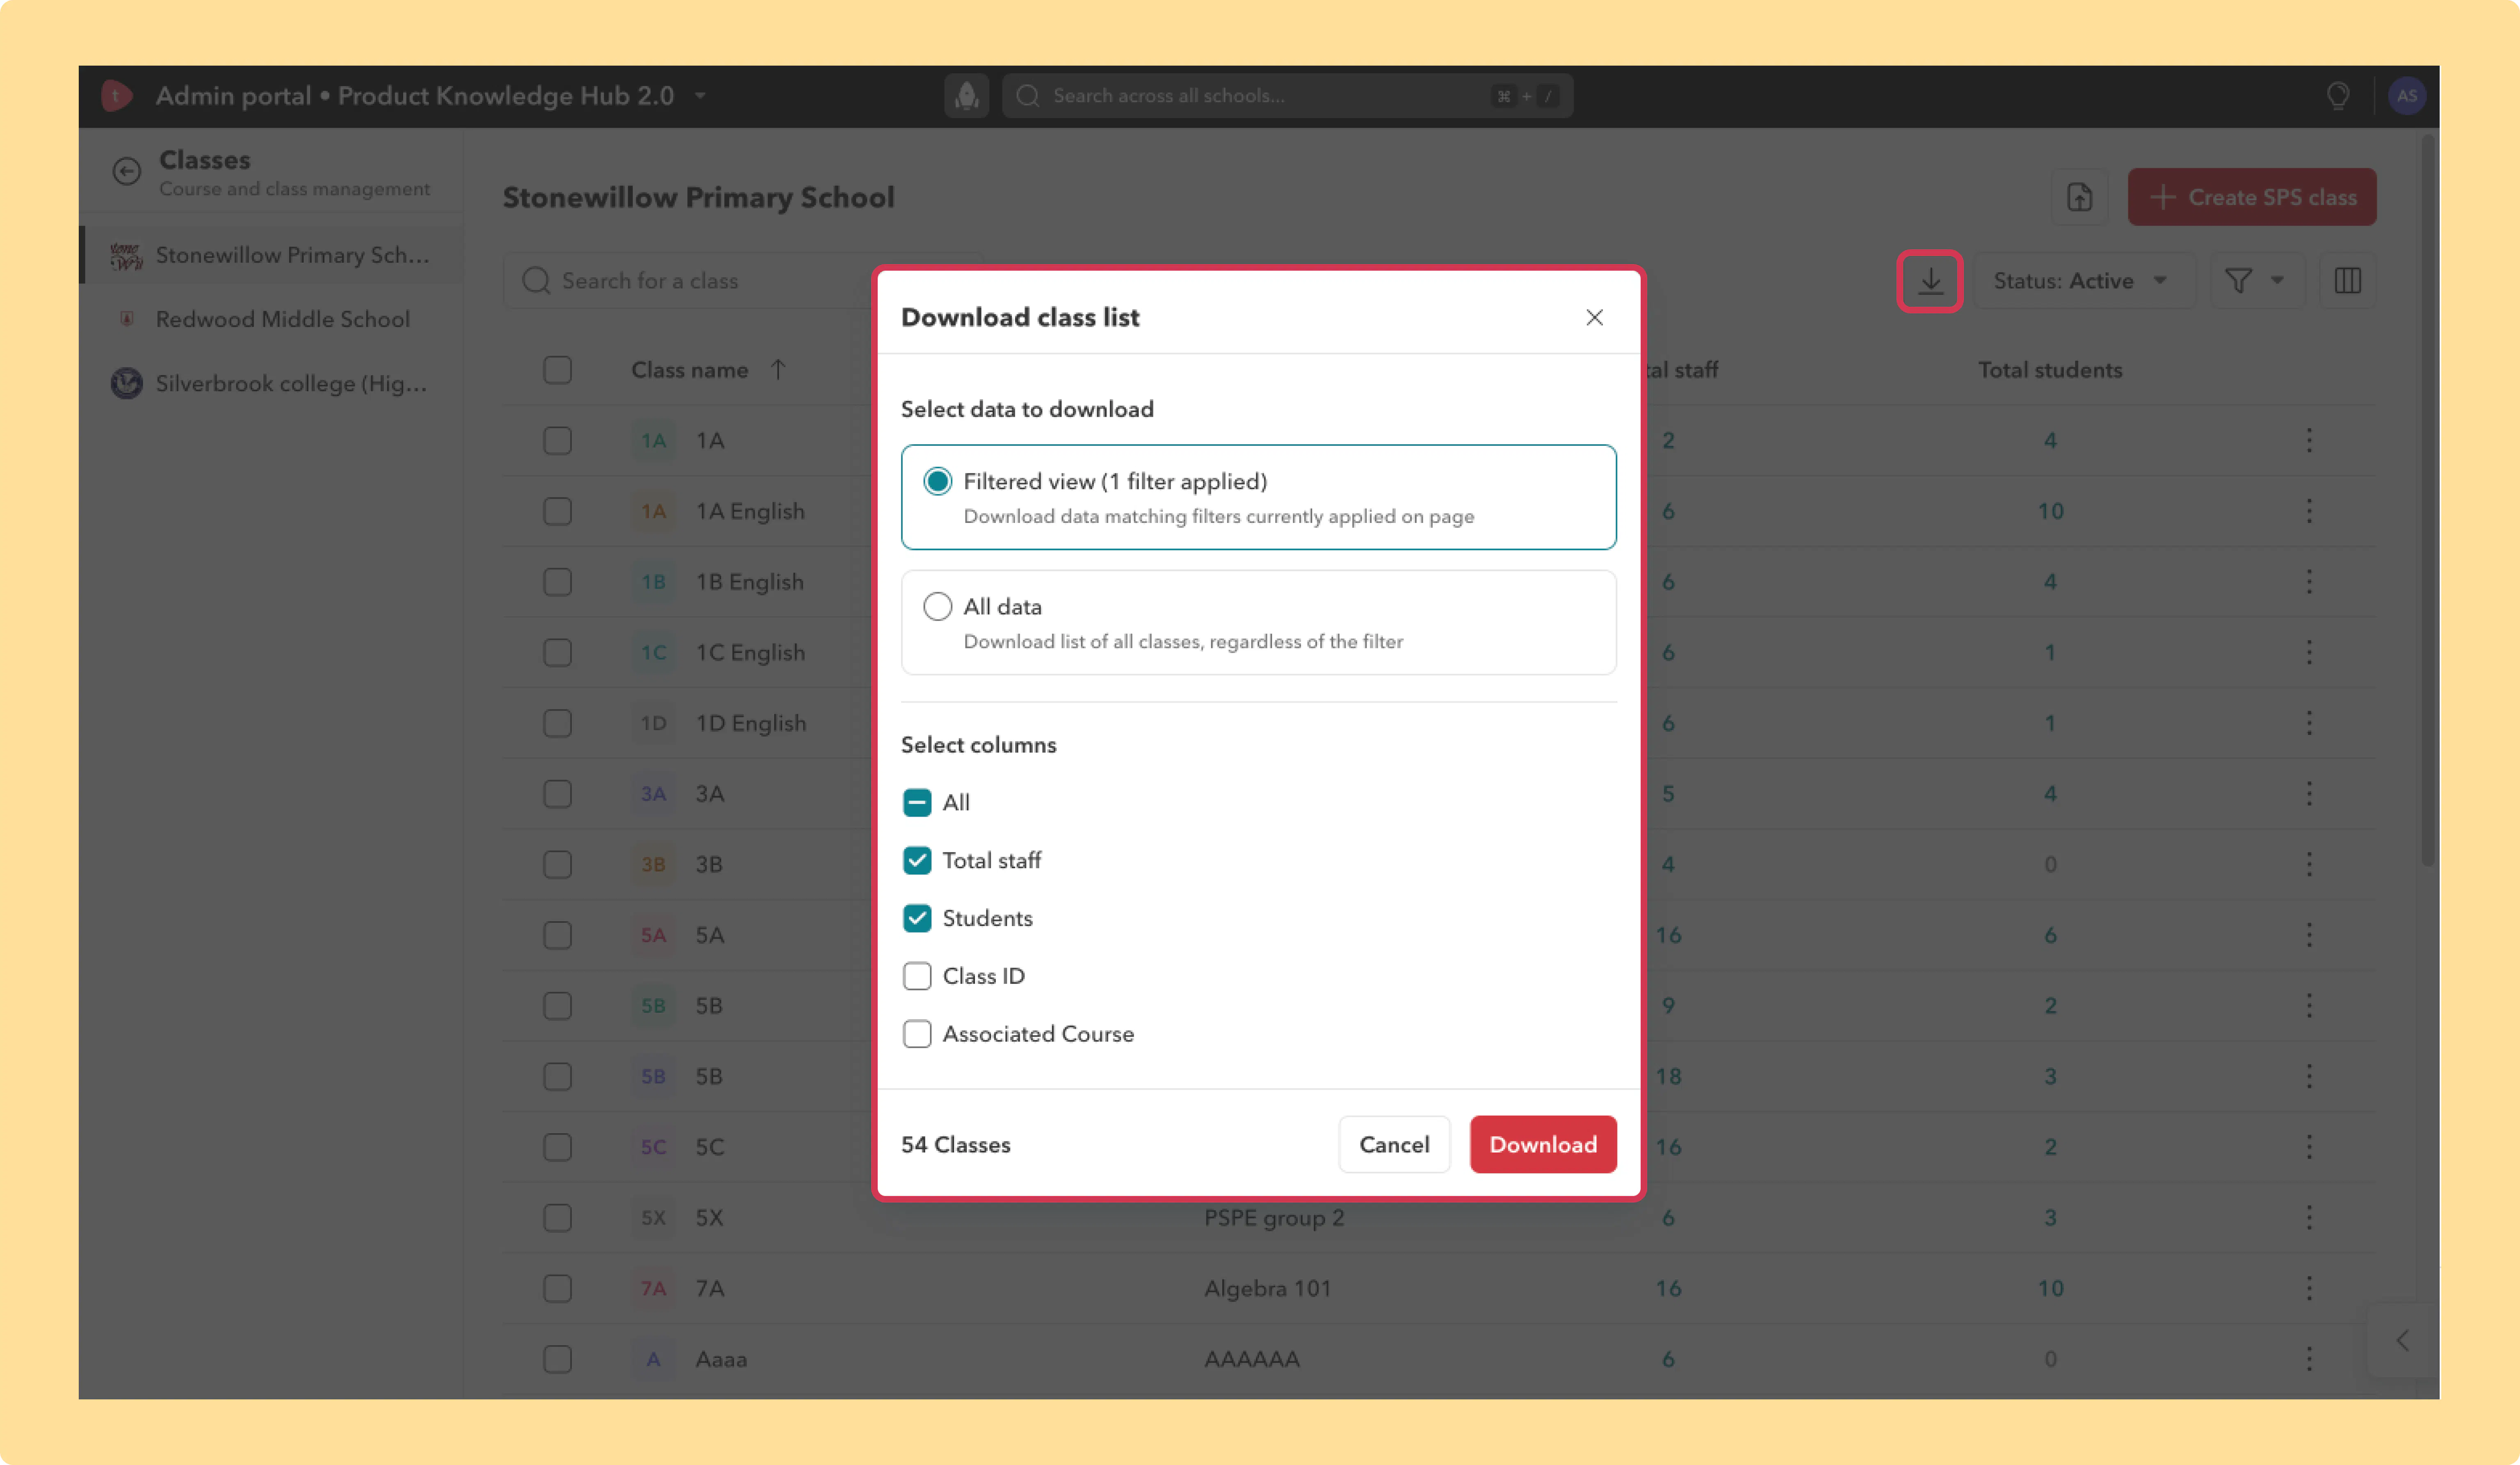Click the PSPE group 2 course cell
This screenshot has height=1465, width=2520.
1274,1219
